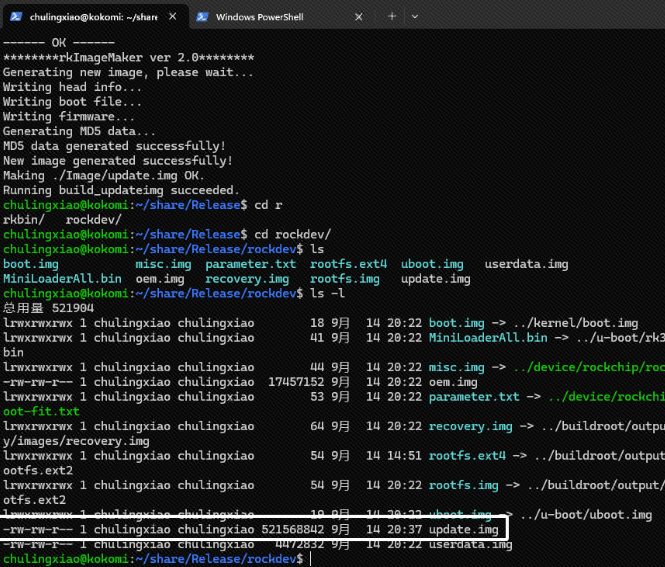Click the '../u-boot/uboot.img' link target
The image size is (665, 567).
[586, 514]
